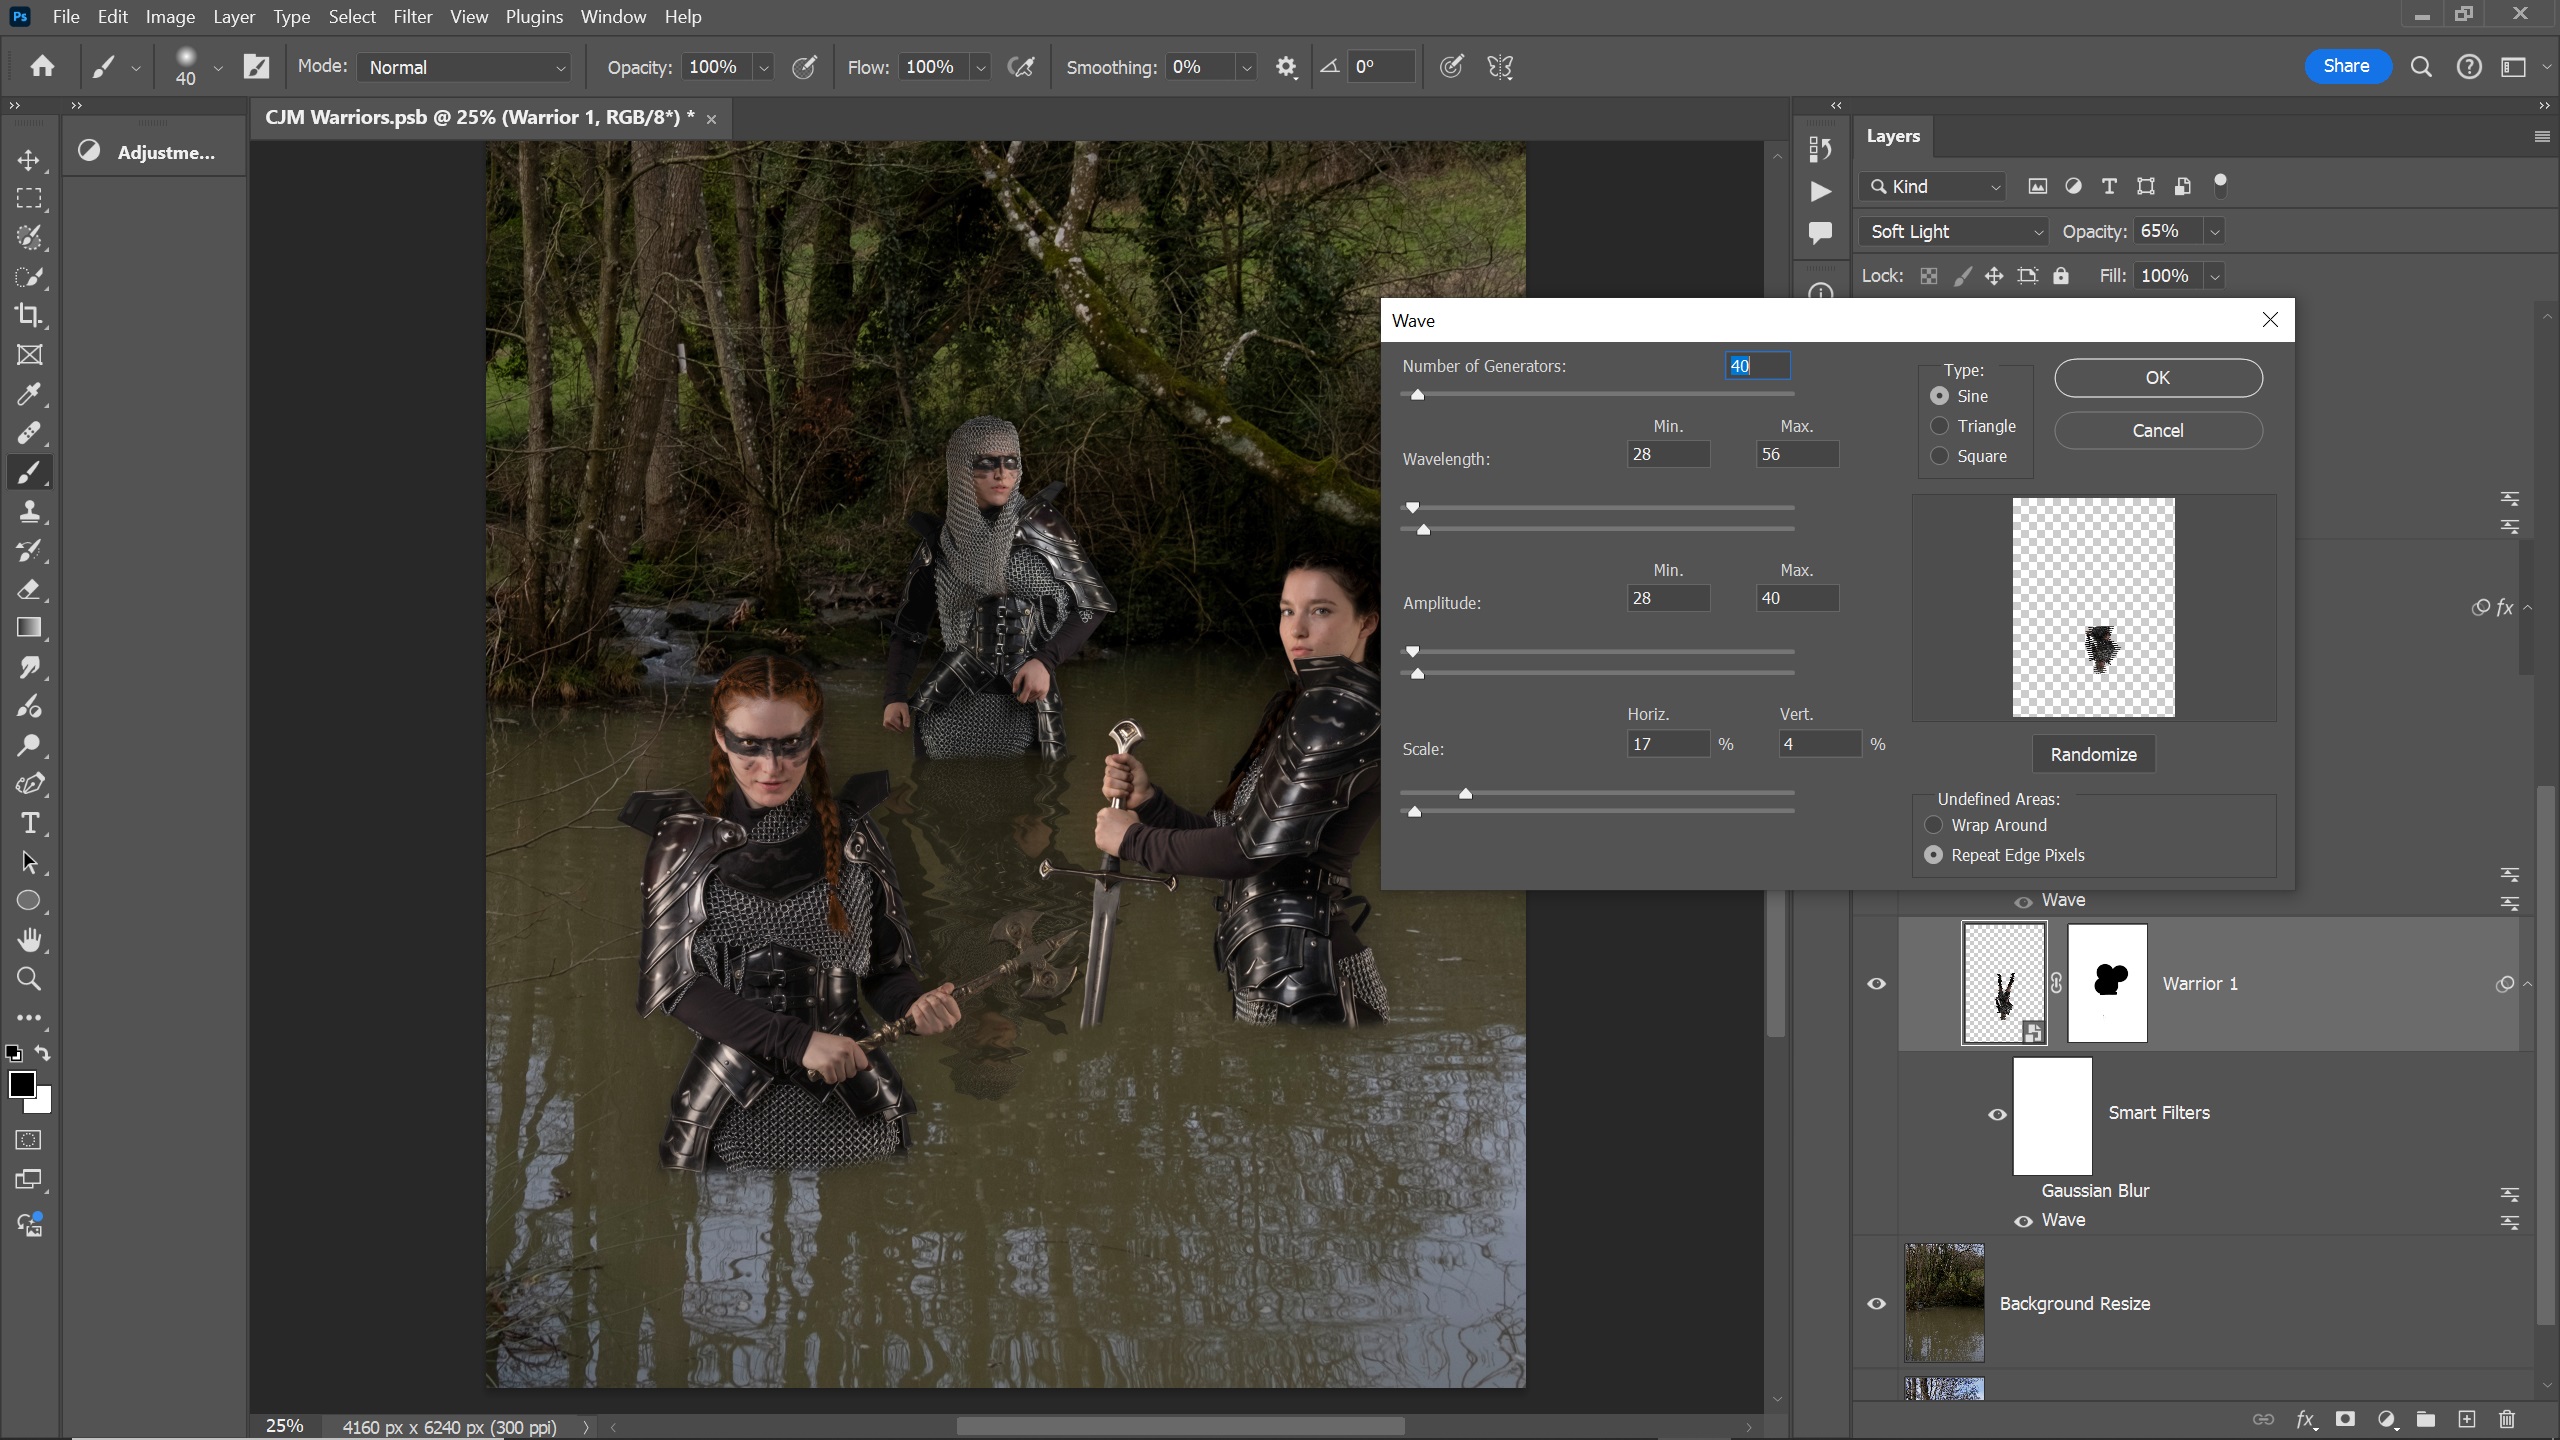Select the Zoom tool in toolbar
The height and width of the screenshot is (1440, 2560).
pyautogui.click(x=29, y=979)
